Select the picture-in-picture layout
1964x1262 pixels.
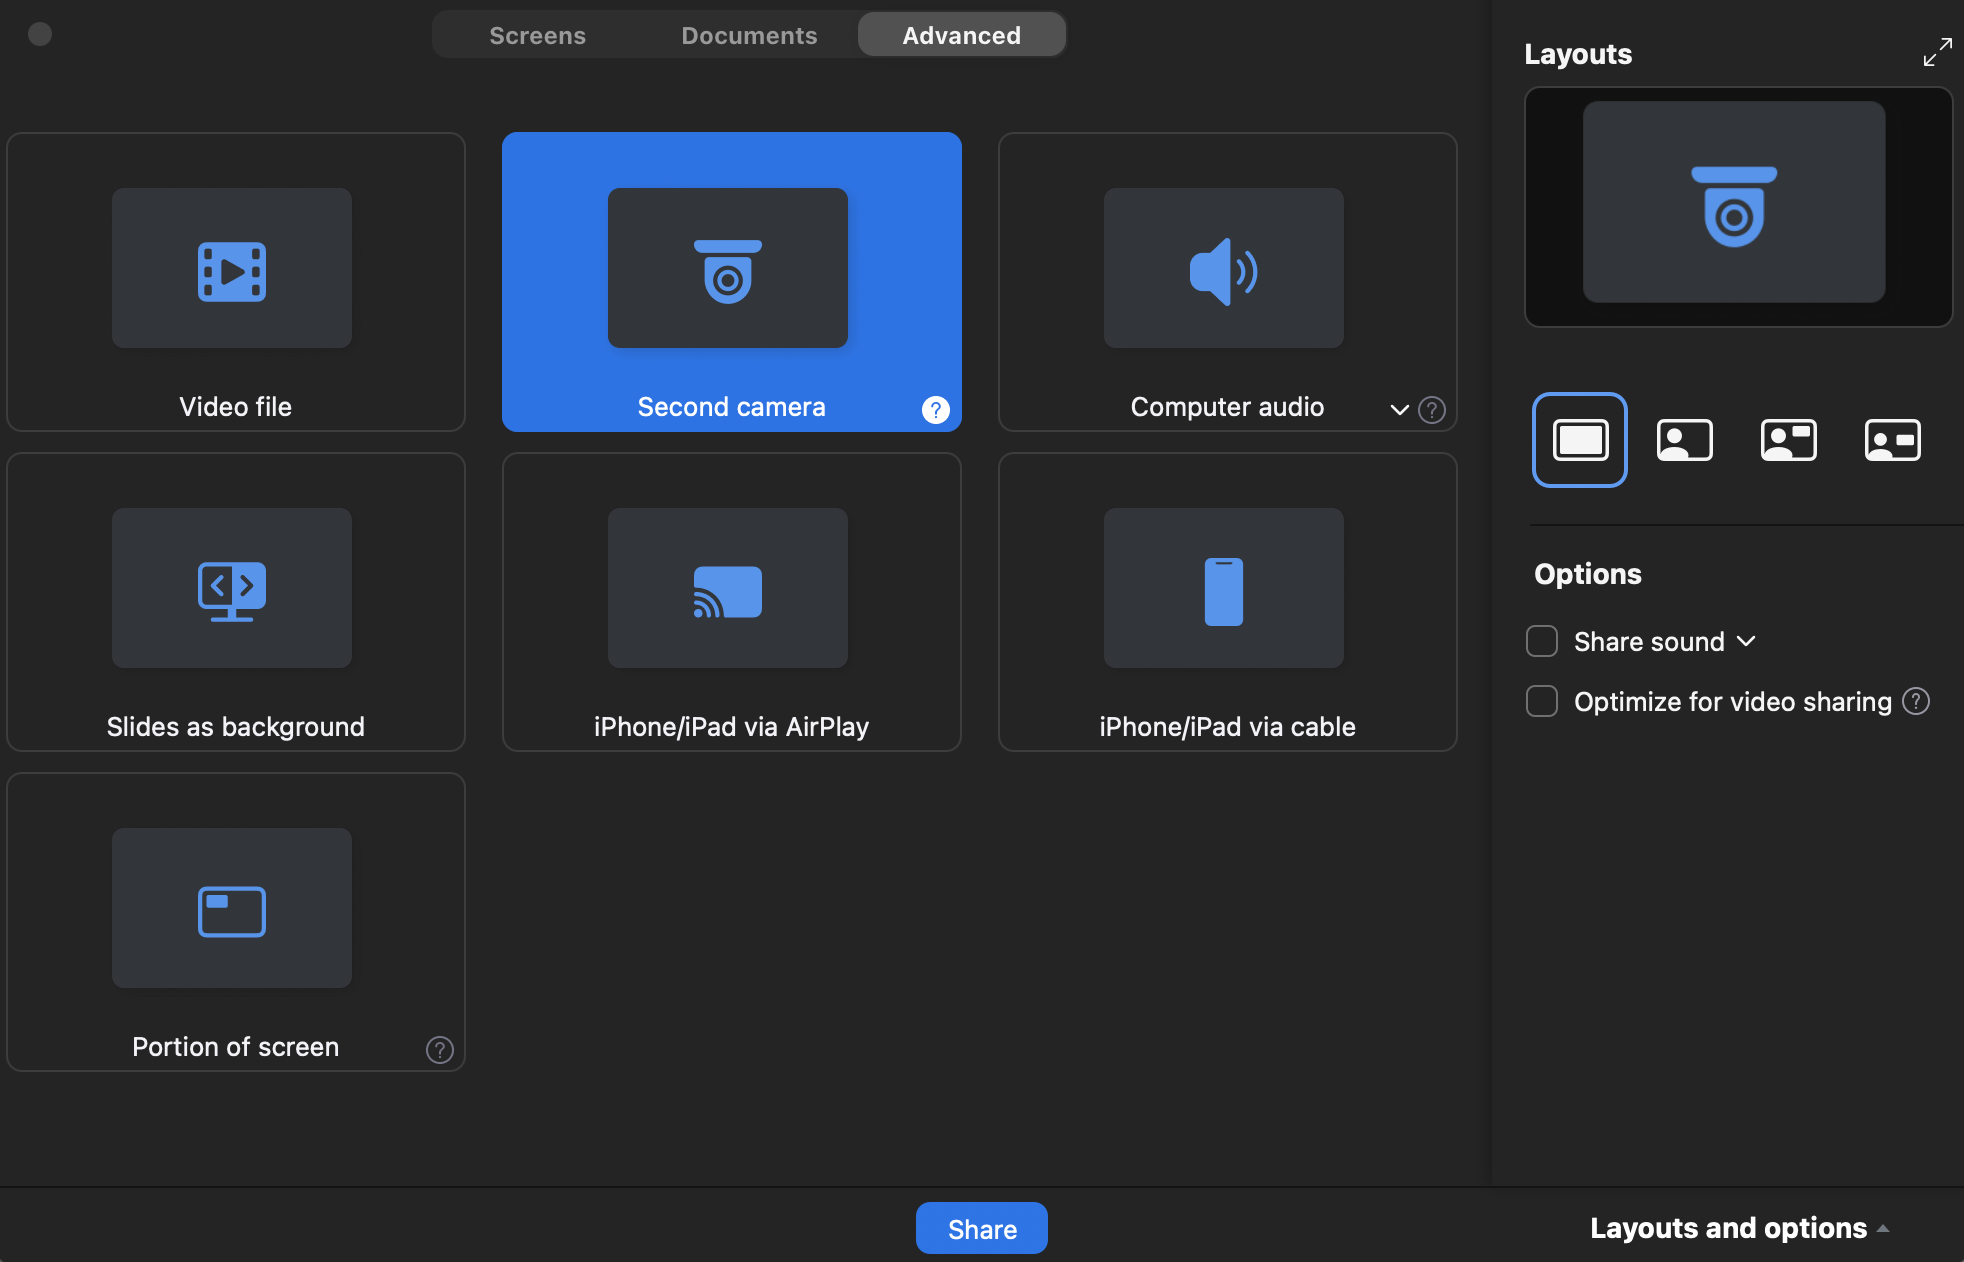pyautogui.click(x=1788, y=440)
